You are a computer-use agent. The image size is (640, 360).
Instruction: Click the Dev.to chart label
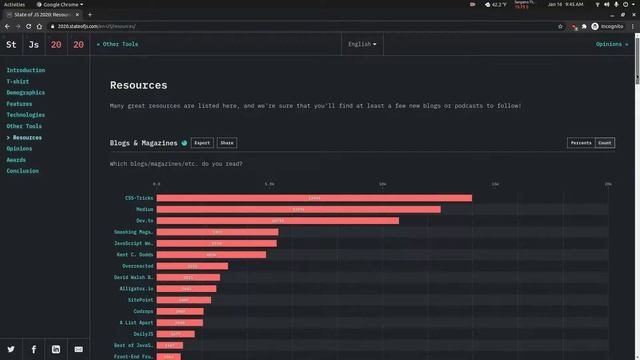[x=145, y=220]
